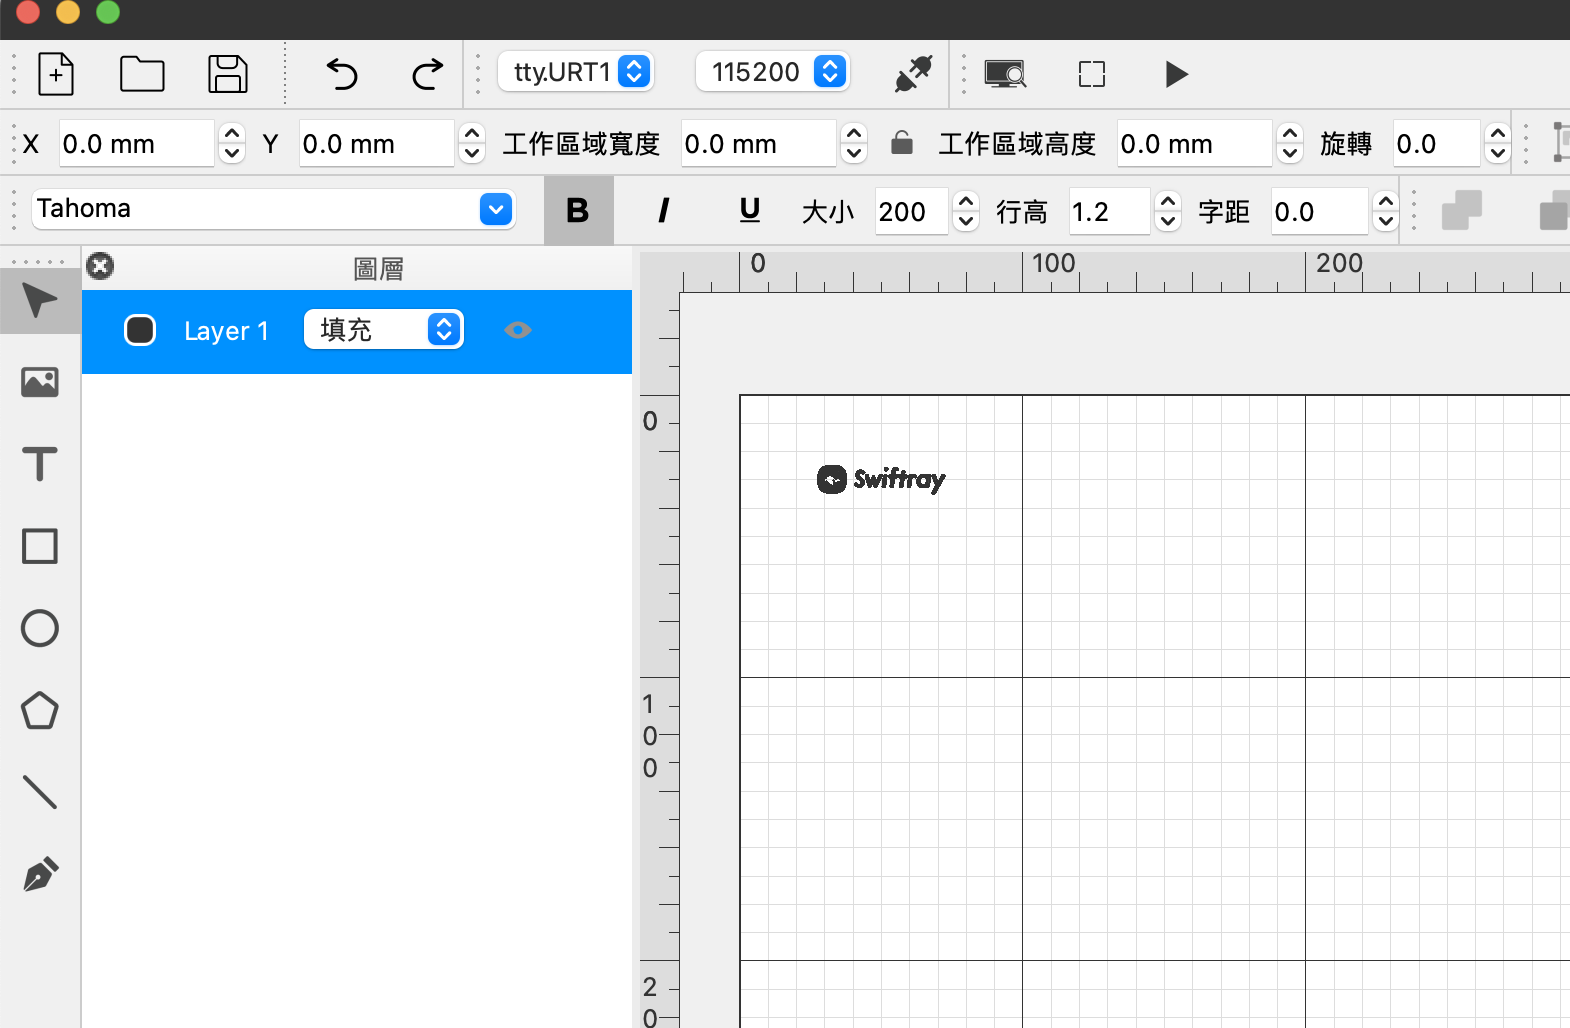
Task: Select the Ellipse shape tool
Action: (x=40, y=629)
